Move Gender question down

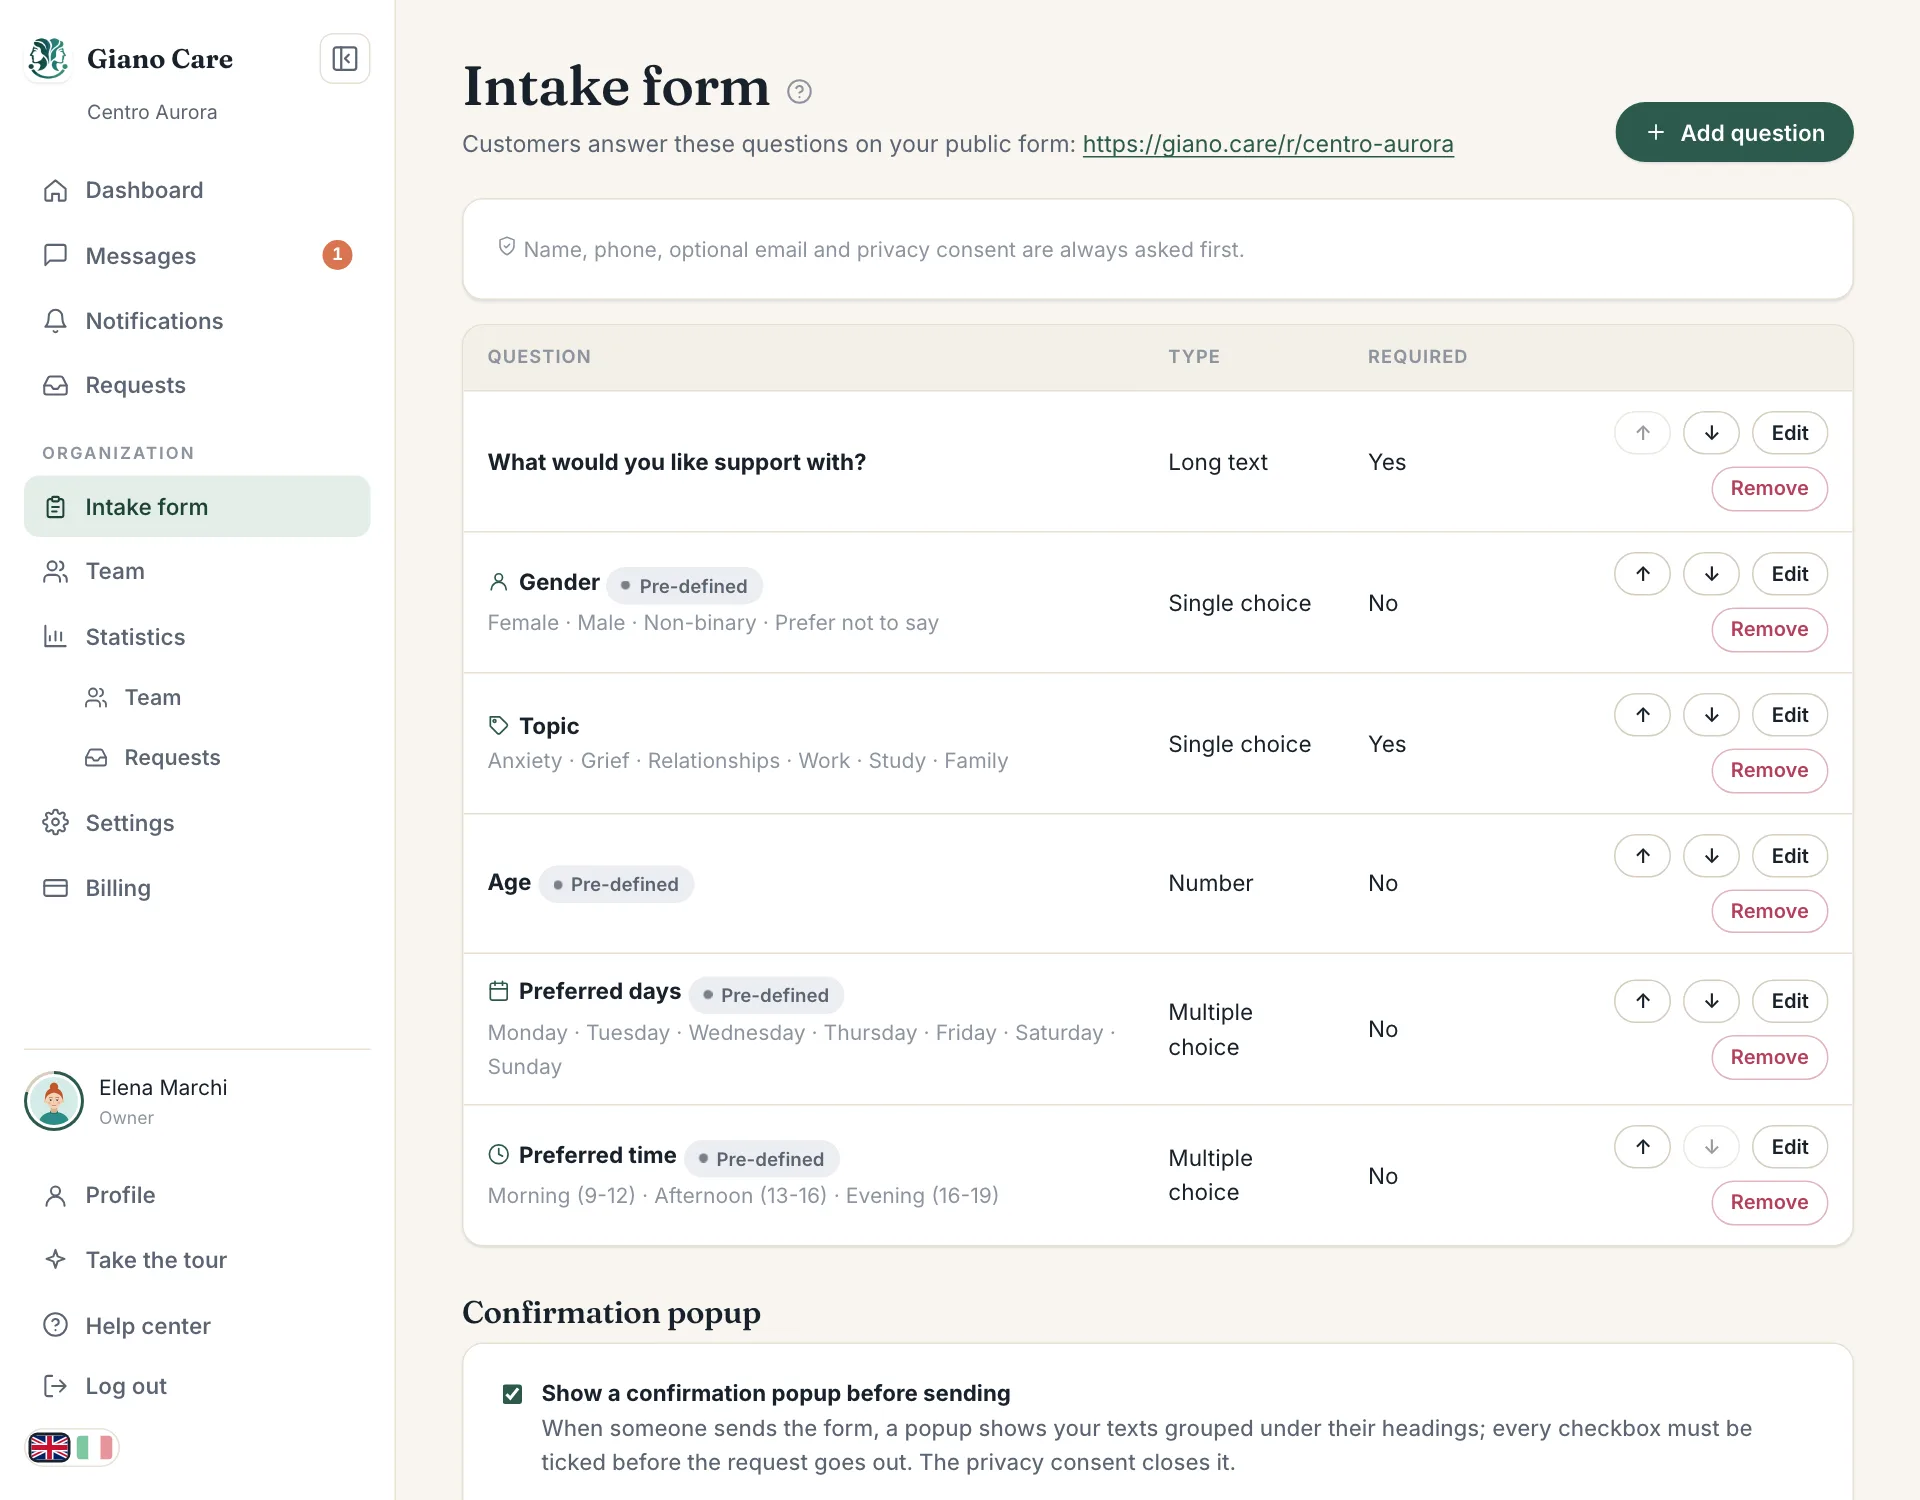(1711, 574)
